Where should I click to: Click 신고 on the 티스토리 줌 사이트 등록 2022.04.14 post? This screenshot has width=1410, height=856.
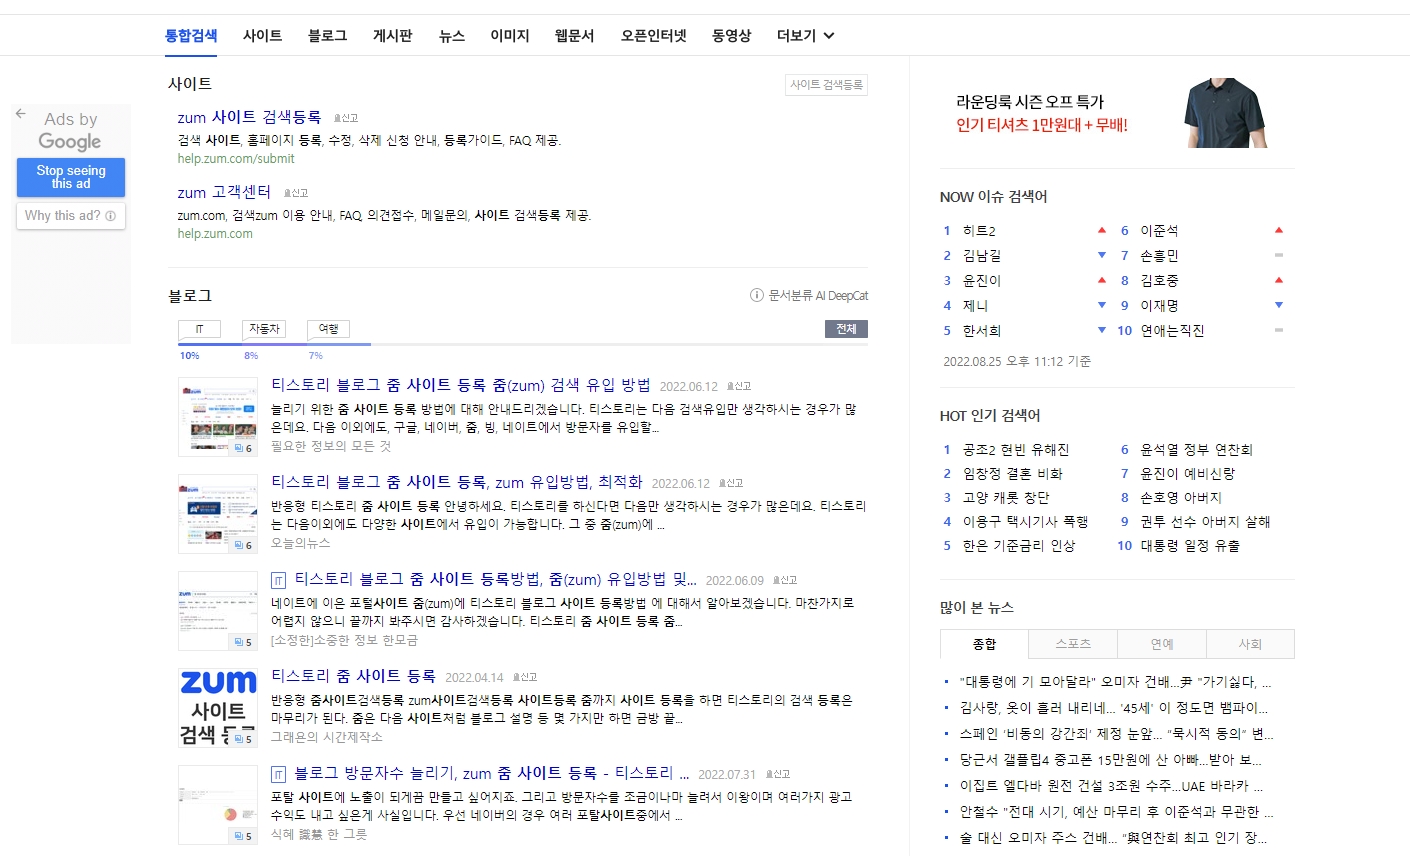pyautogui.click(x=525, y=677)
